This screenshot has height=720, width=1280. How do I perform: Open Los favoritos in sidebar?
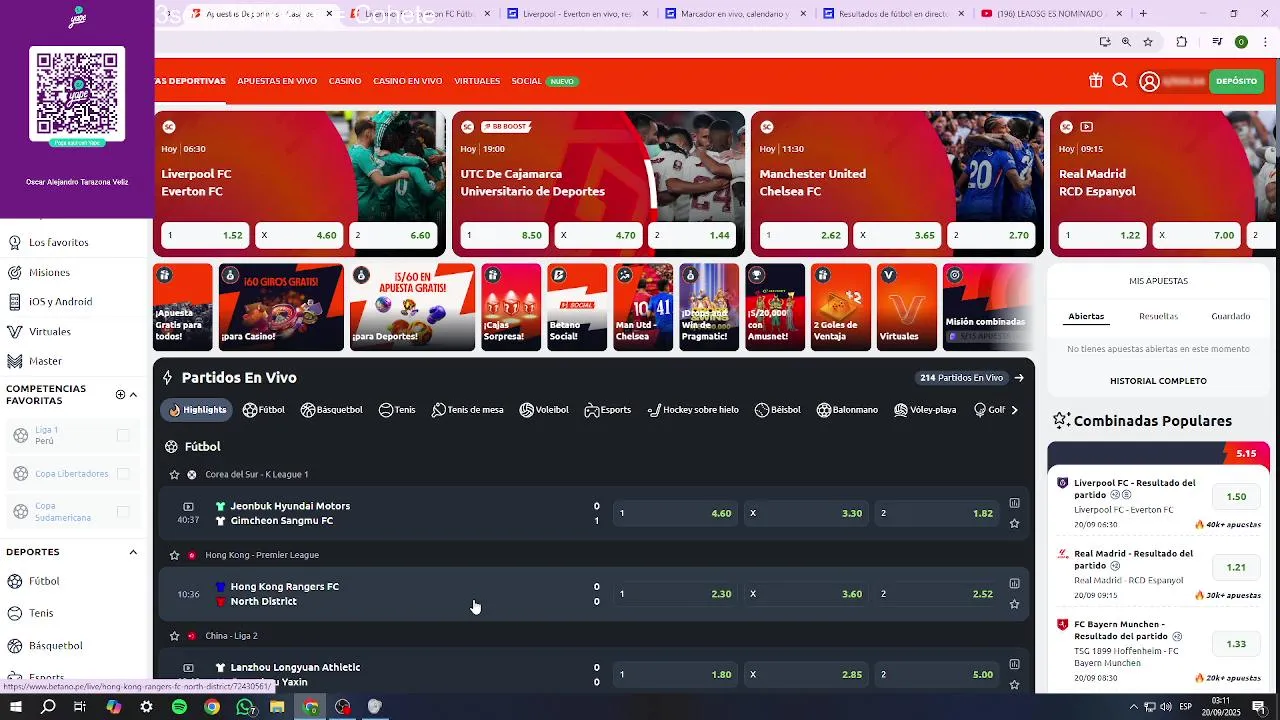pos(59,243)
